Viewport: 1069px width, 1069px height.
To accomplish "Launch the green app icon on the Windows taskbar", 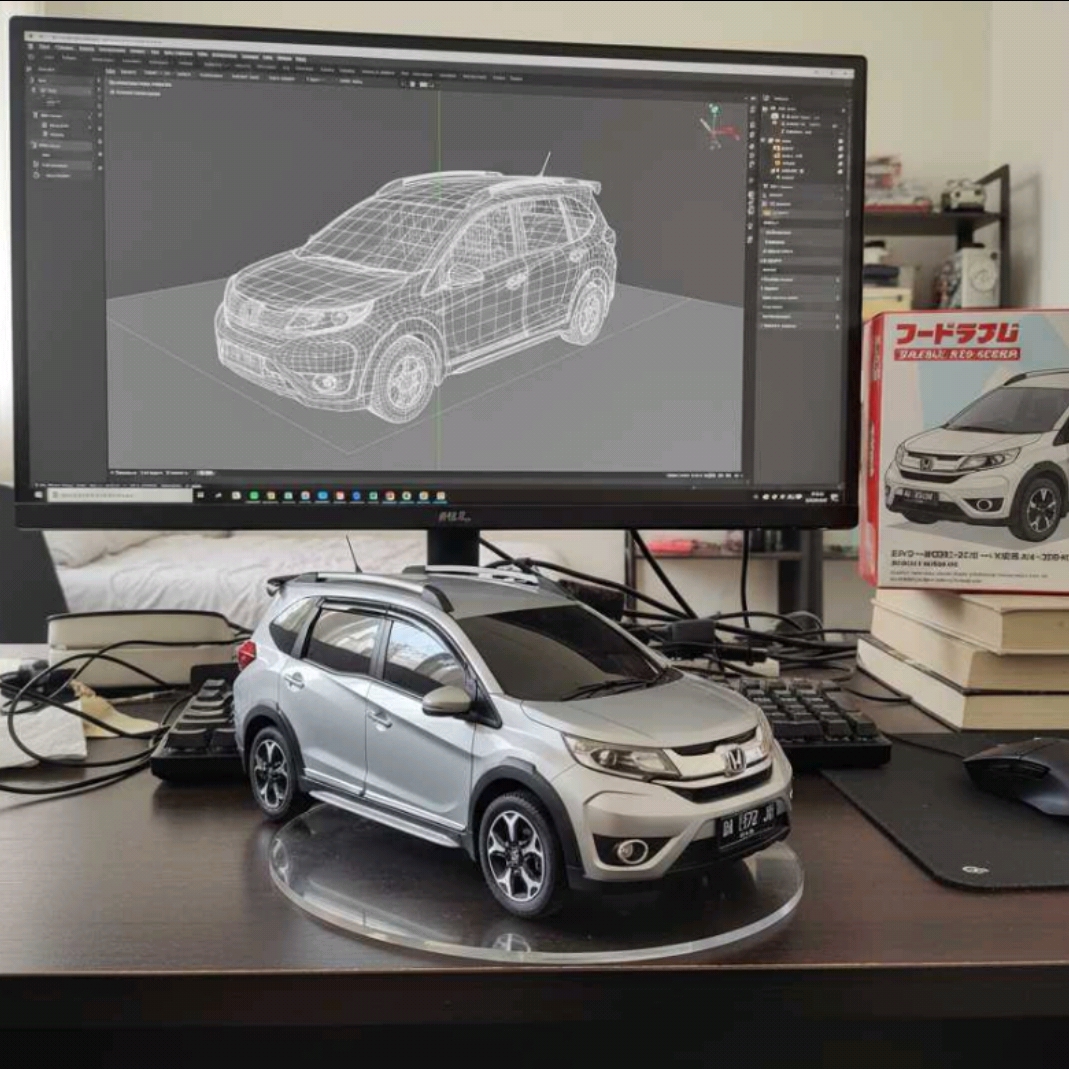I will point(255,495).
